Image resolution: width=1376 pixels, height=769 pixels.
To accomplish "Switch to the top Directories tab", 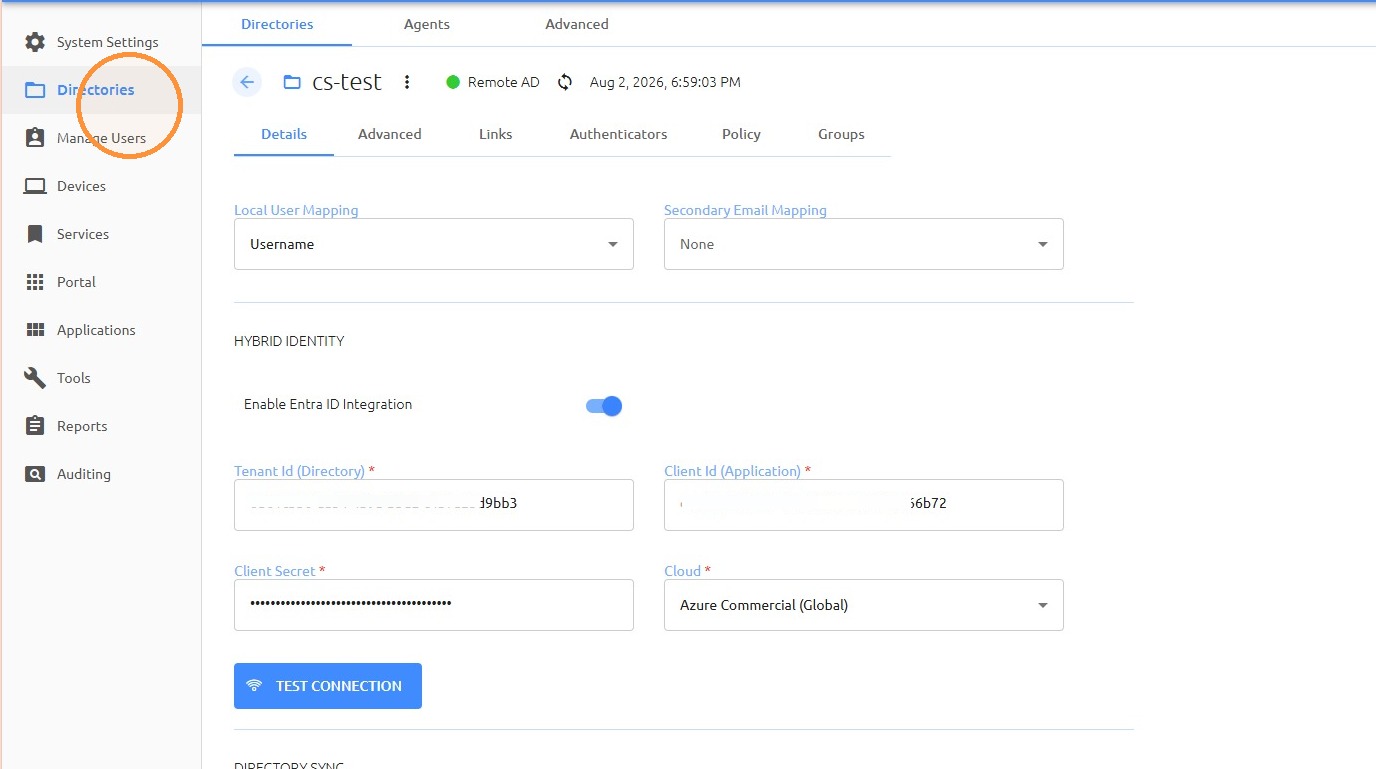I will pos(277,24).
